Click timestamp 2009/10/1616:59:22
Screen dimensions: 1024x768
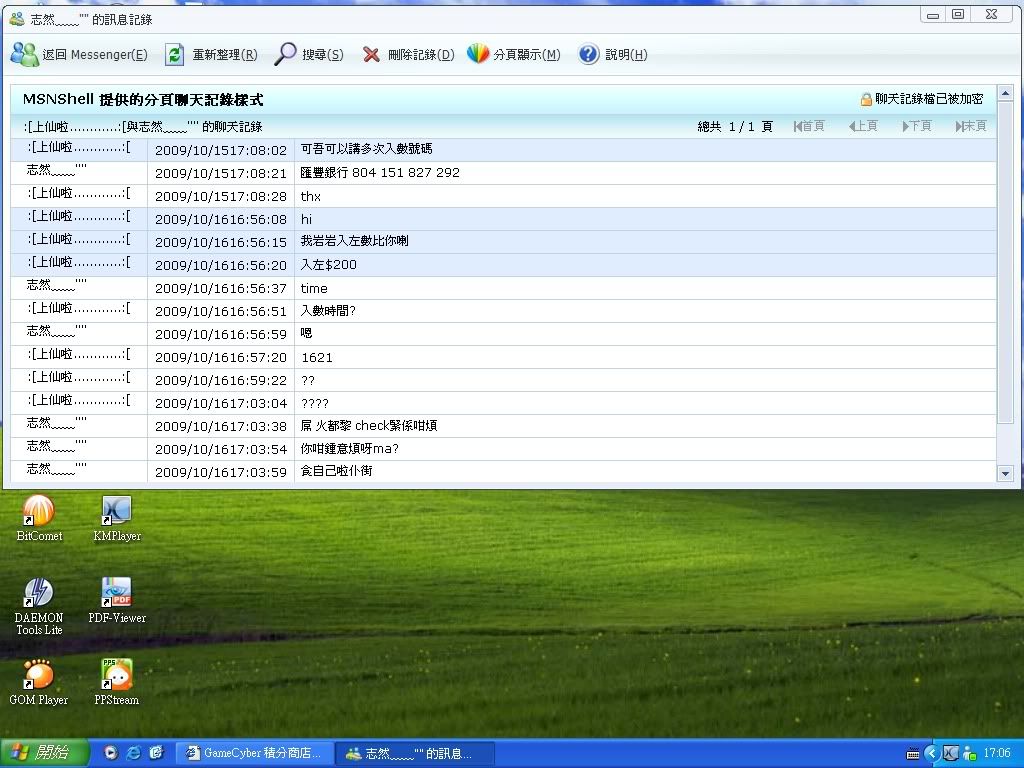(221, 380)
